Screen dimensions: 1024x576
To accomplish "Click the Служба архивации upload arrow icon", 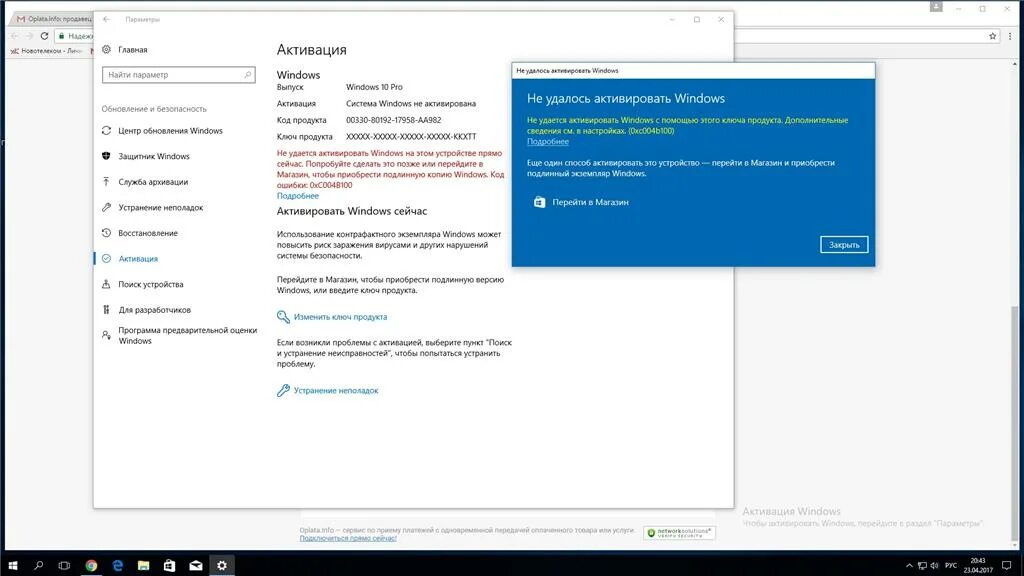I will pos(106,182).
